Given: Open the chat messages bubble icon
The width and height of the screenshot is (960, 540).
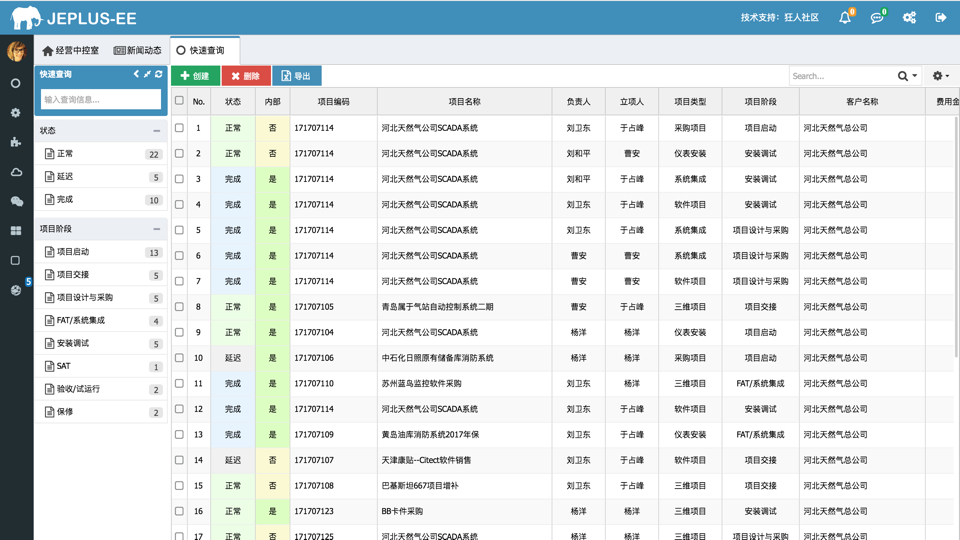Looking at the screenshot, I should (877, 18).
